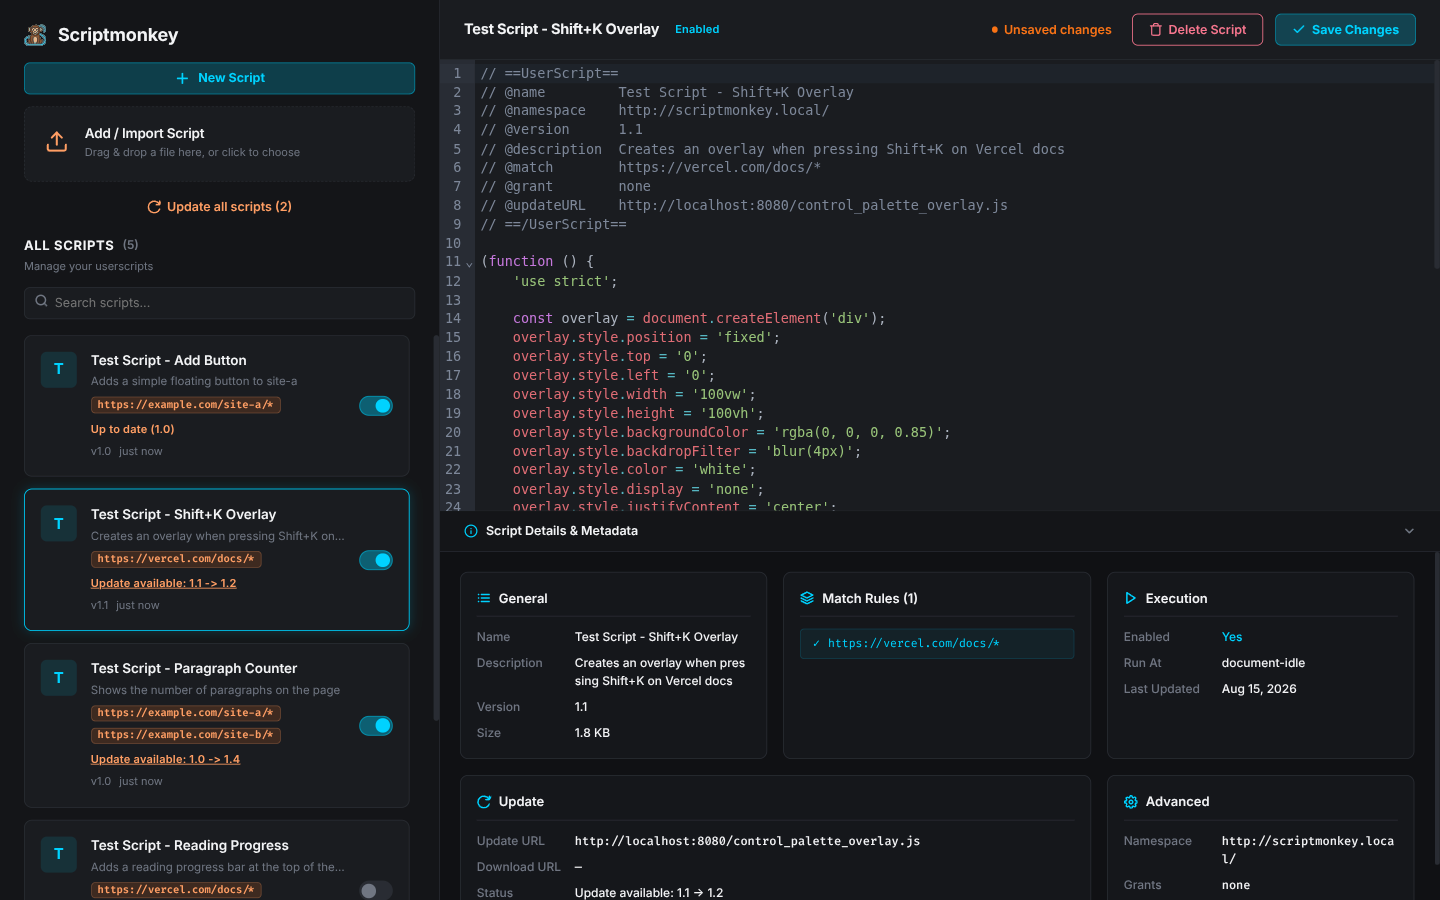
Task: Click the T avatar of Reading Progress script
Action: tap(59, 854)
